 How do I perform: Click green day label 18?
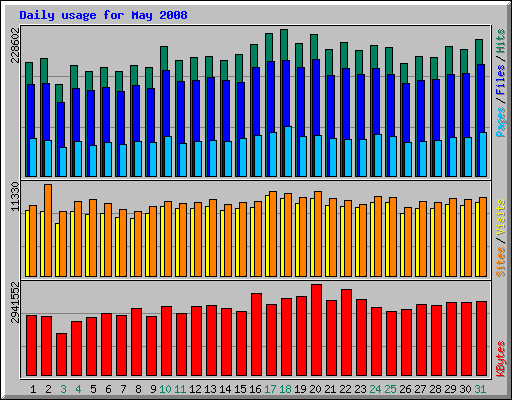[x=285, y=389]
